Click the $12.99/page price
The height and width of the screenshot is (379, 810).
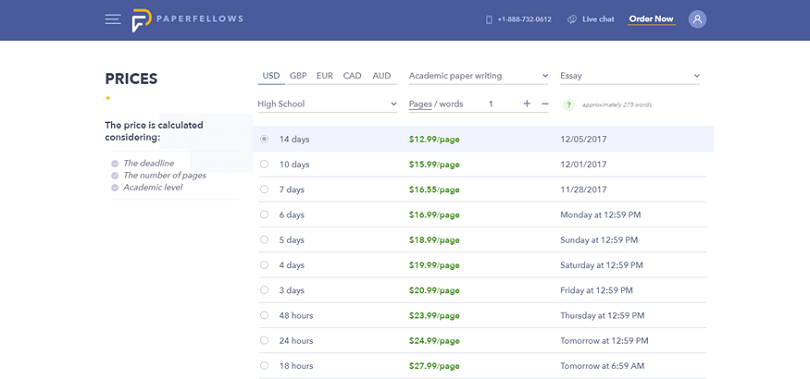(x=434, y=139)
